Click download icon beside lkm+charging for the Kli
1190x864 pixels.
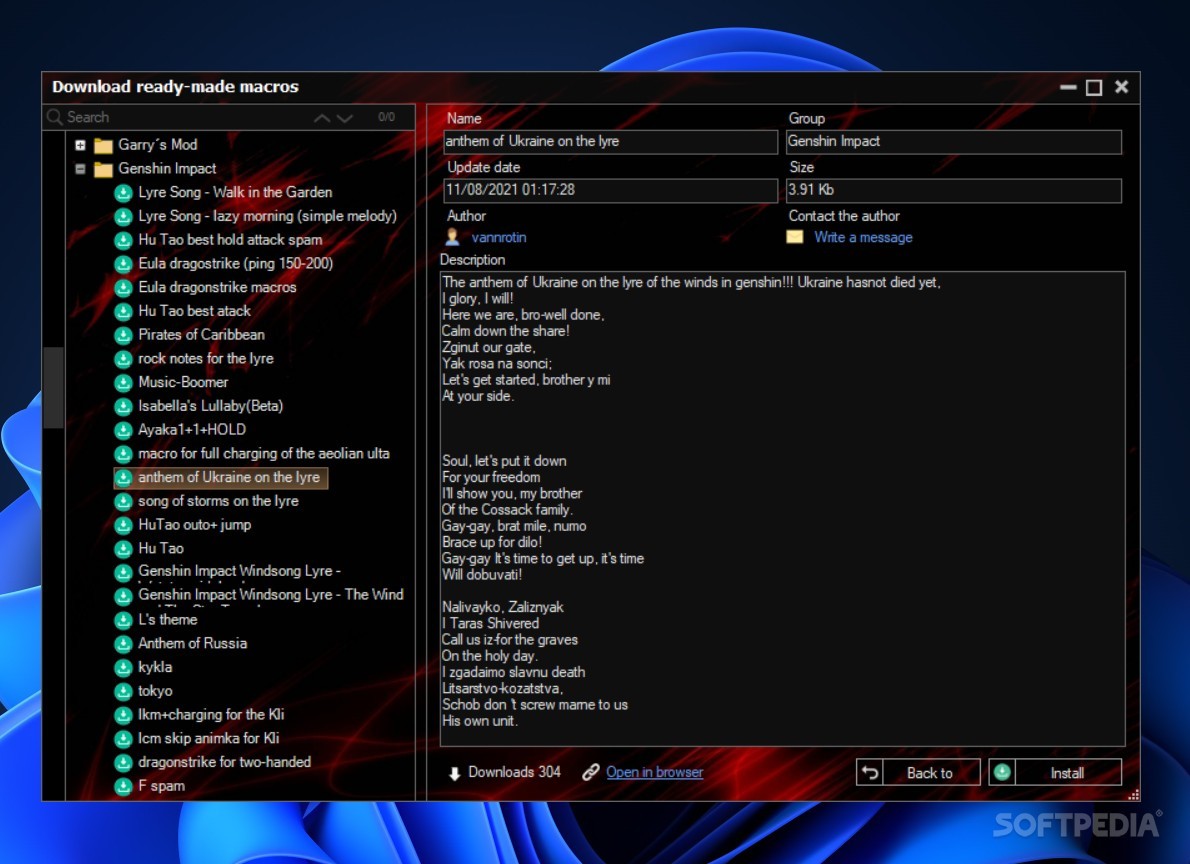click(x=123, y=715)
